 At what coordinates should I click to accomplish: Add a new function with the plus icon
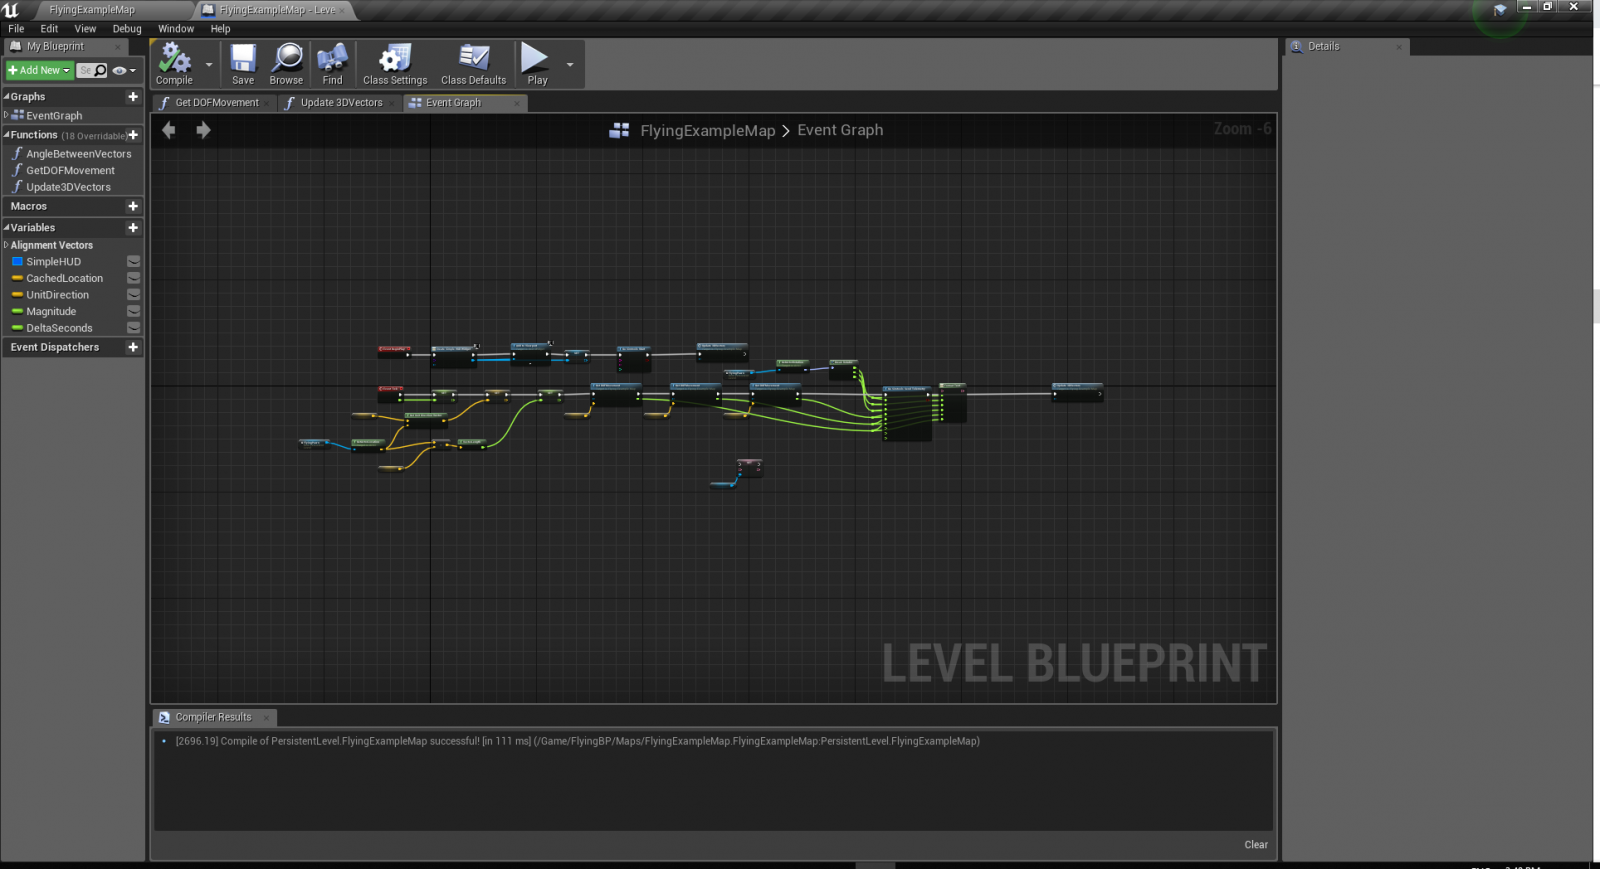click(133, 135)
